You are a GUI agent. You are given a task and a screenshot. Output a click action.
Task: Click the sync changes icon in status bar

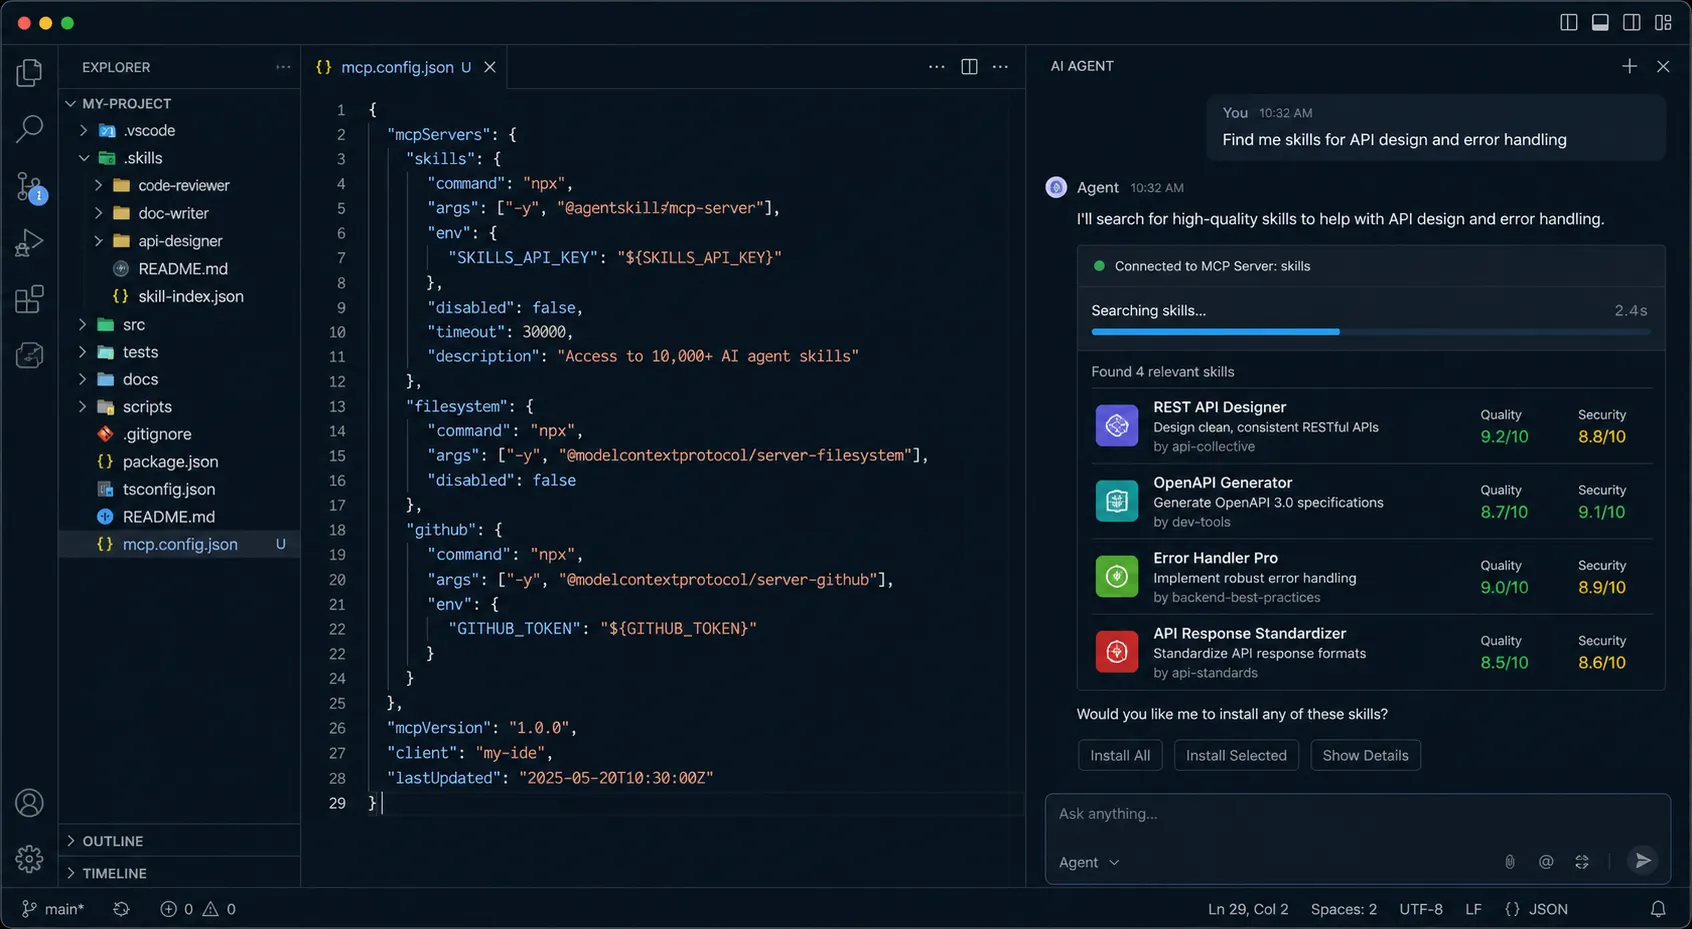coord(121,909)
